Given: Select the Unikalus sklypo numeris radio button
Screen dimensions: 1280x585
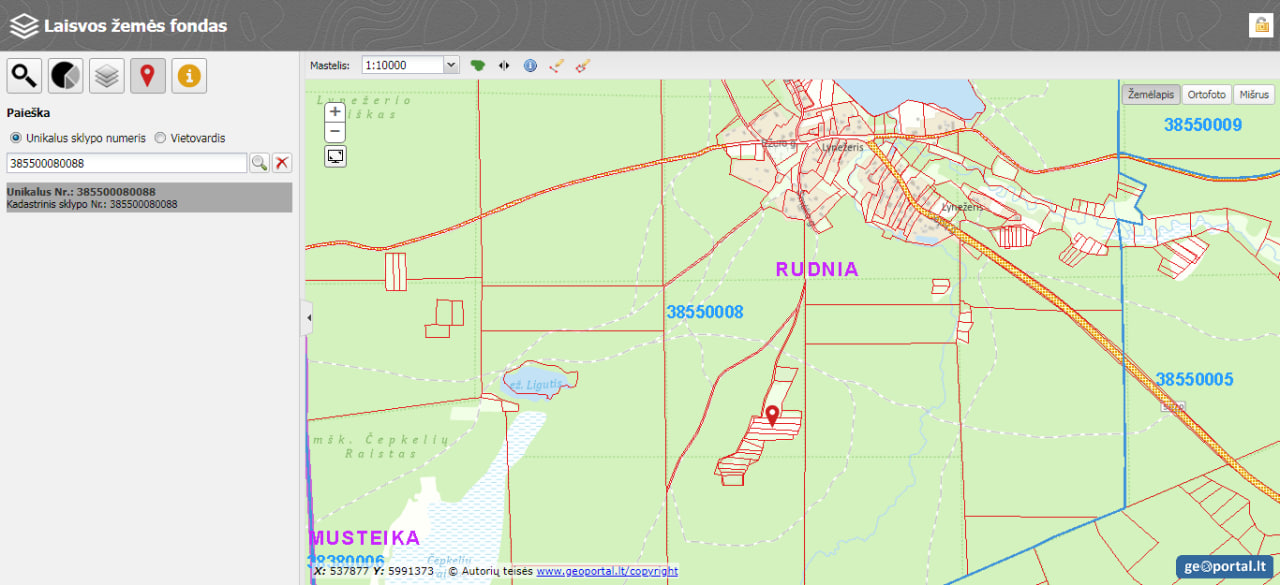Looking at the screenshot, I should point(15,138).
